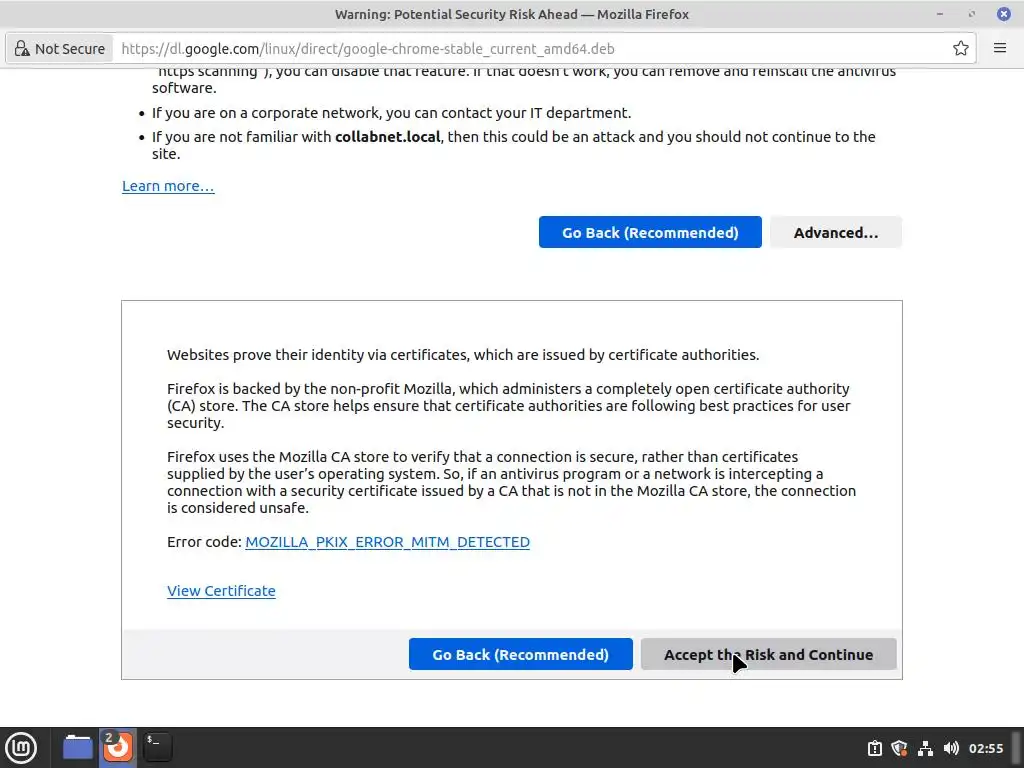This screenshot has height=768, width=1024.
Task: Click the lower Go Back (Recommended) button
Action: (520, 654)
